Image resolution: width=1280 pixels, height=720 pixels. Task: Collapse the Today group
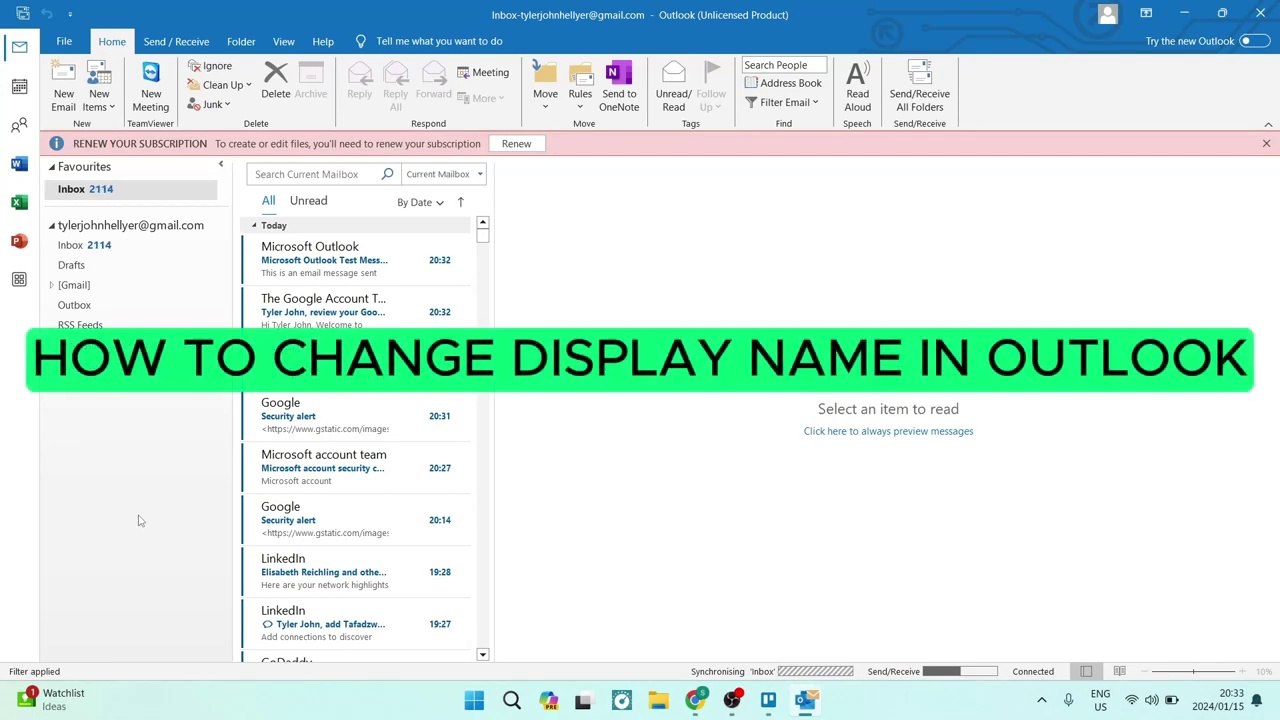coord(254,226)
